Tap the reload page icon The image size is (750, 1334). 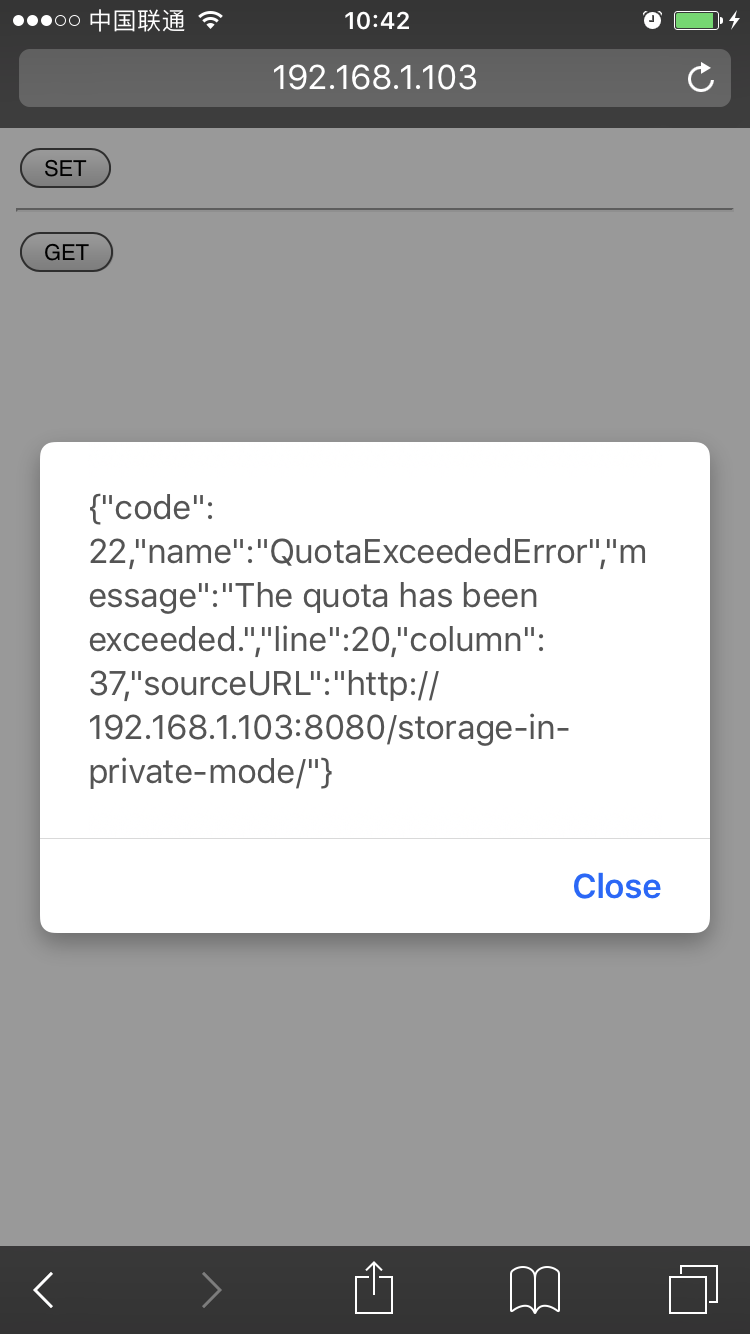tap(701, 78)
